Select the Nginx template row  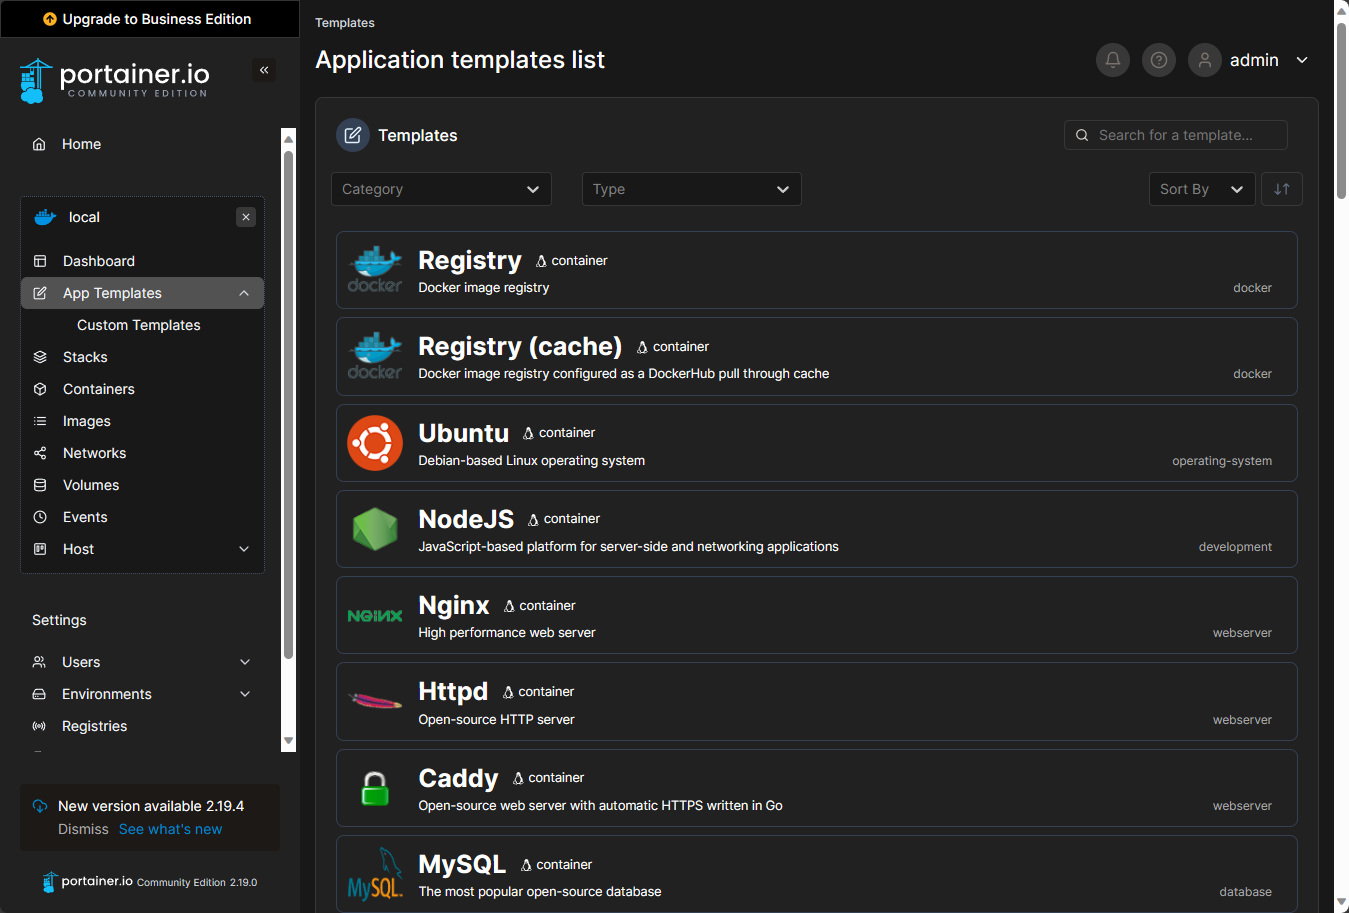(x=816, y=616)
